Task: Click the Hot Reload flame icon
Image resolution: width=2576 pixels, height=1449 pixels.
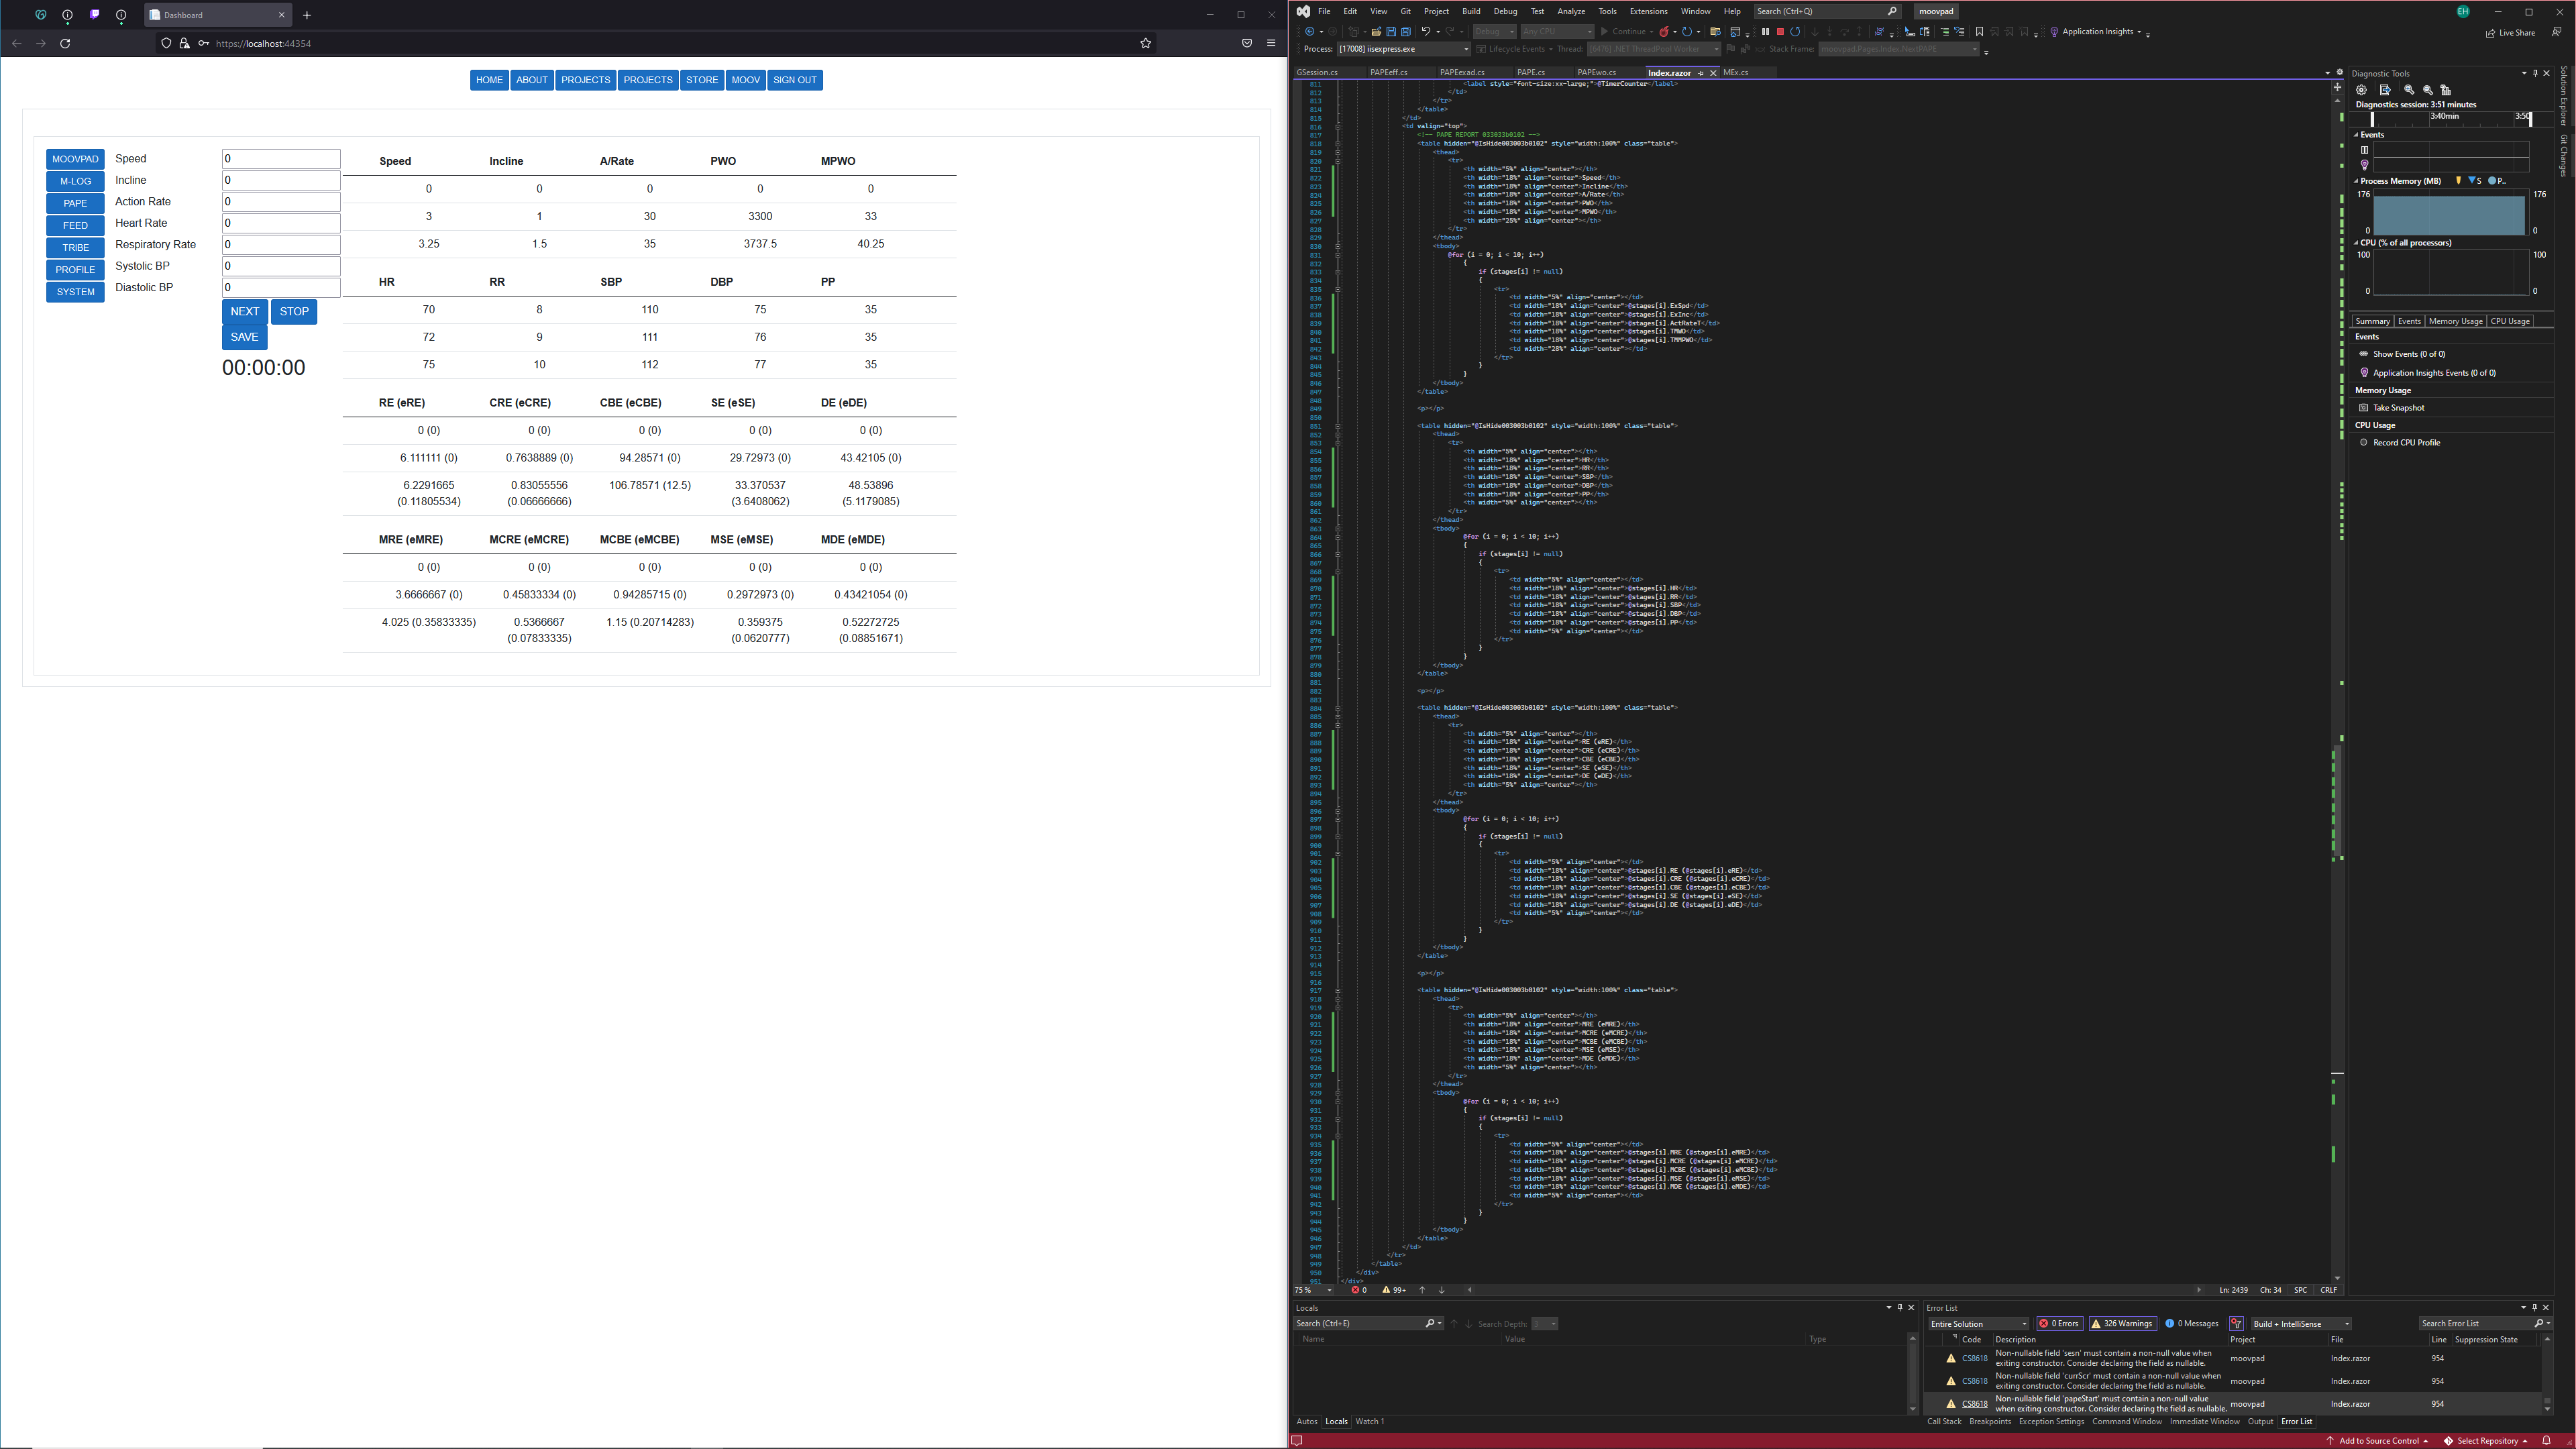Action: 1664,32
